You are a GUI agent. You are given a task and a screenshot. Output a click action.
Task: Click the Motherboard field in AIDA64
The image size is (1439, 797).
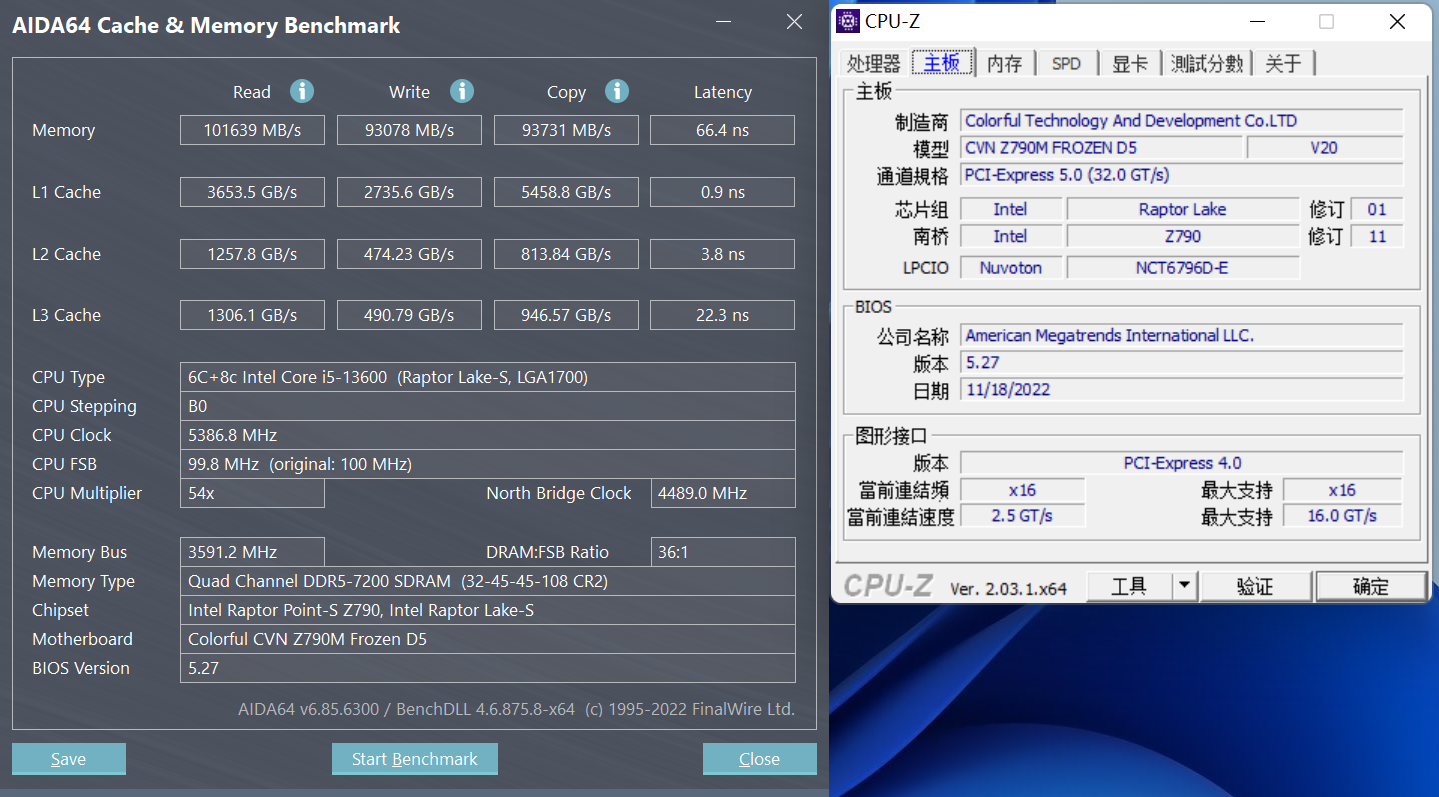point(488,639)
